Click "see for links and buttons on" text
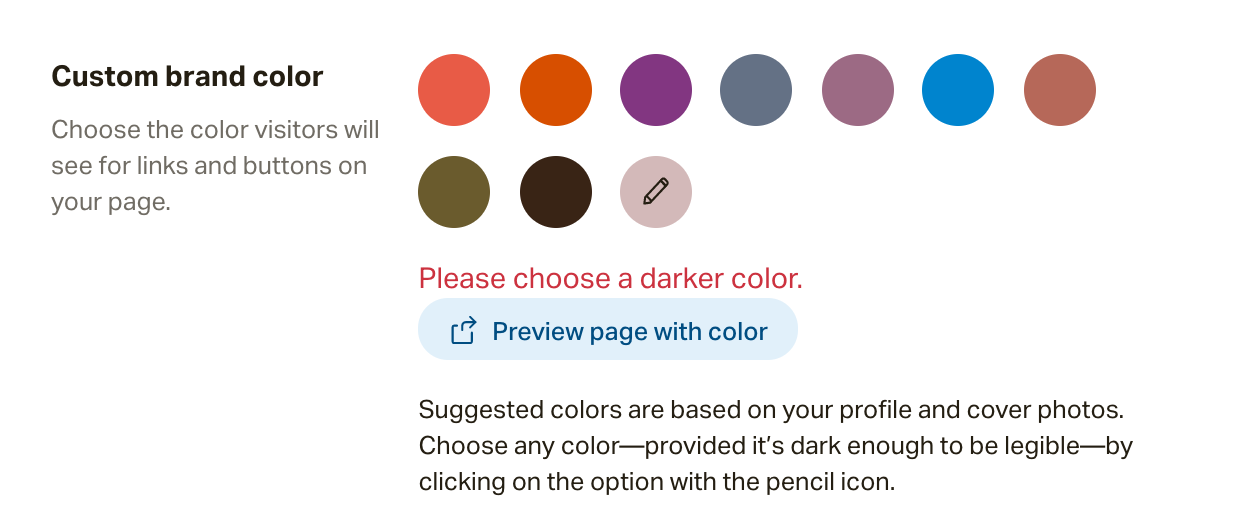The width and height of the screenshot is (1250, 528). 209,166
